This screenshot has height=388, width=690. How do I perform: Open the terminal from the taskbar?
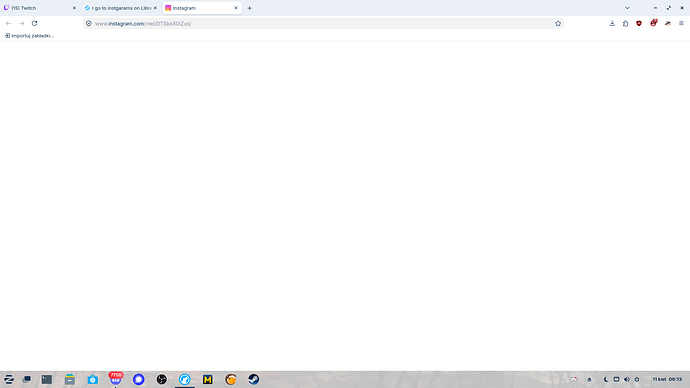click(x=47, y=379)
